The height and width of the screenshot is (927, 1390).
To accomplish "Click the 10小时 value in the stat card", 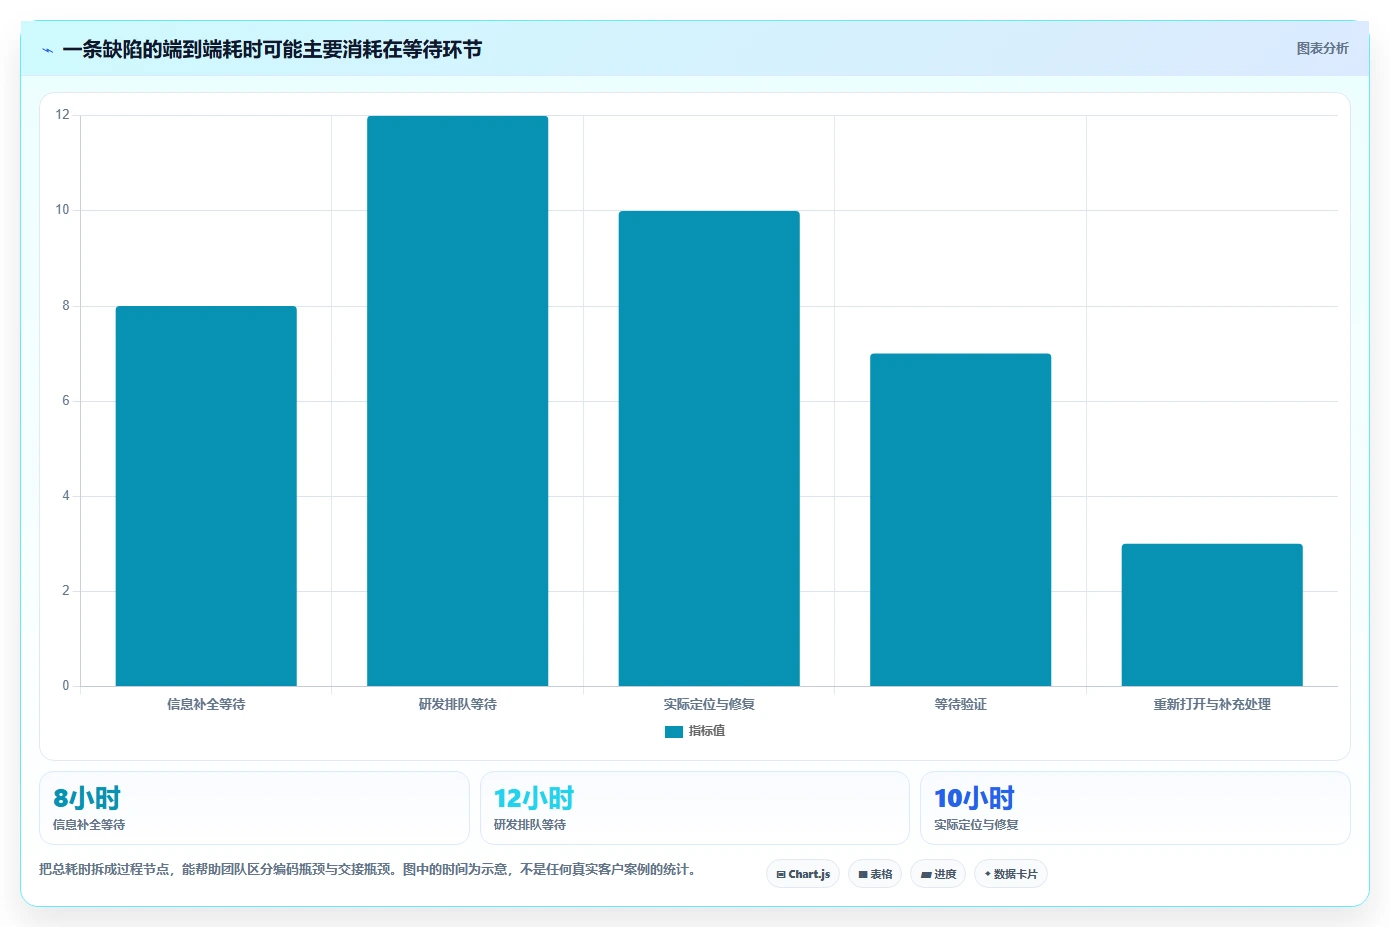I will [974, 798].
